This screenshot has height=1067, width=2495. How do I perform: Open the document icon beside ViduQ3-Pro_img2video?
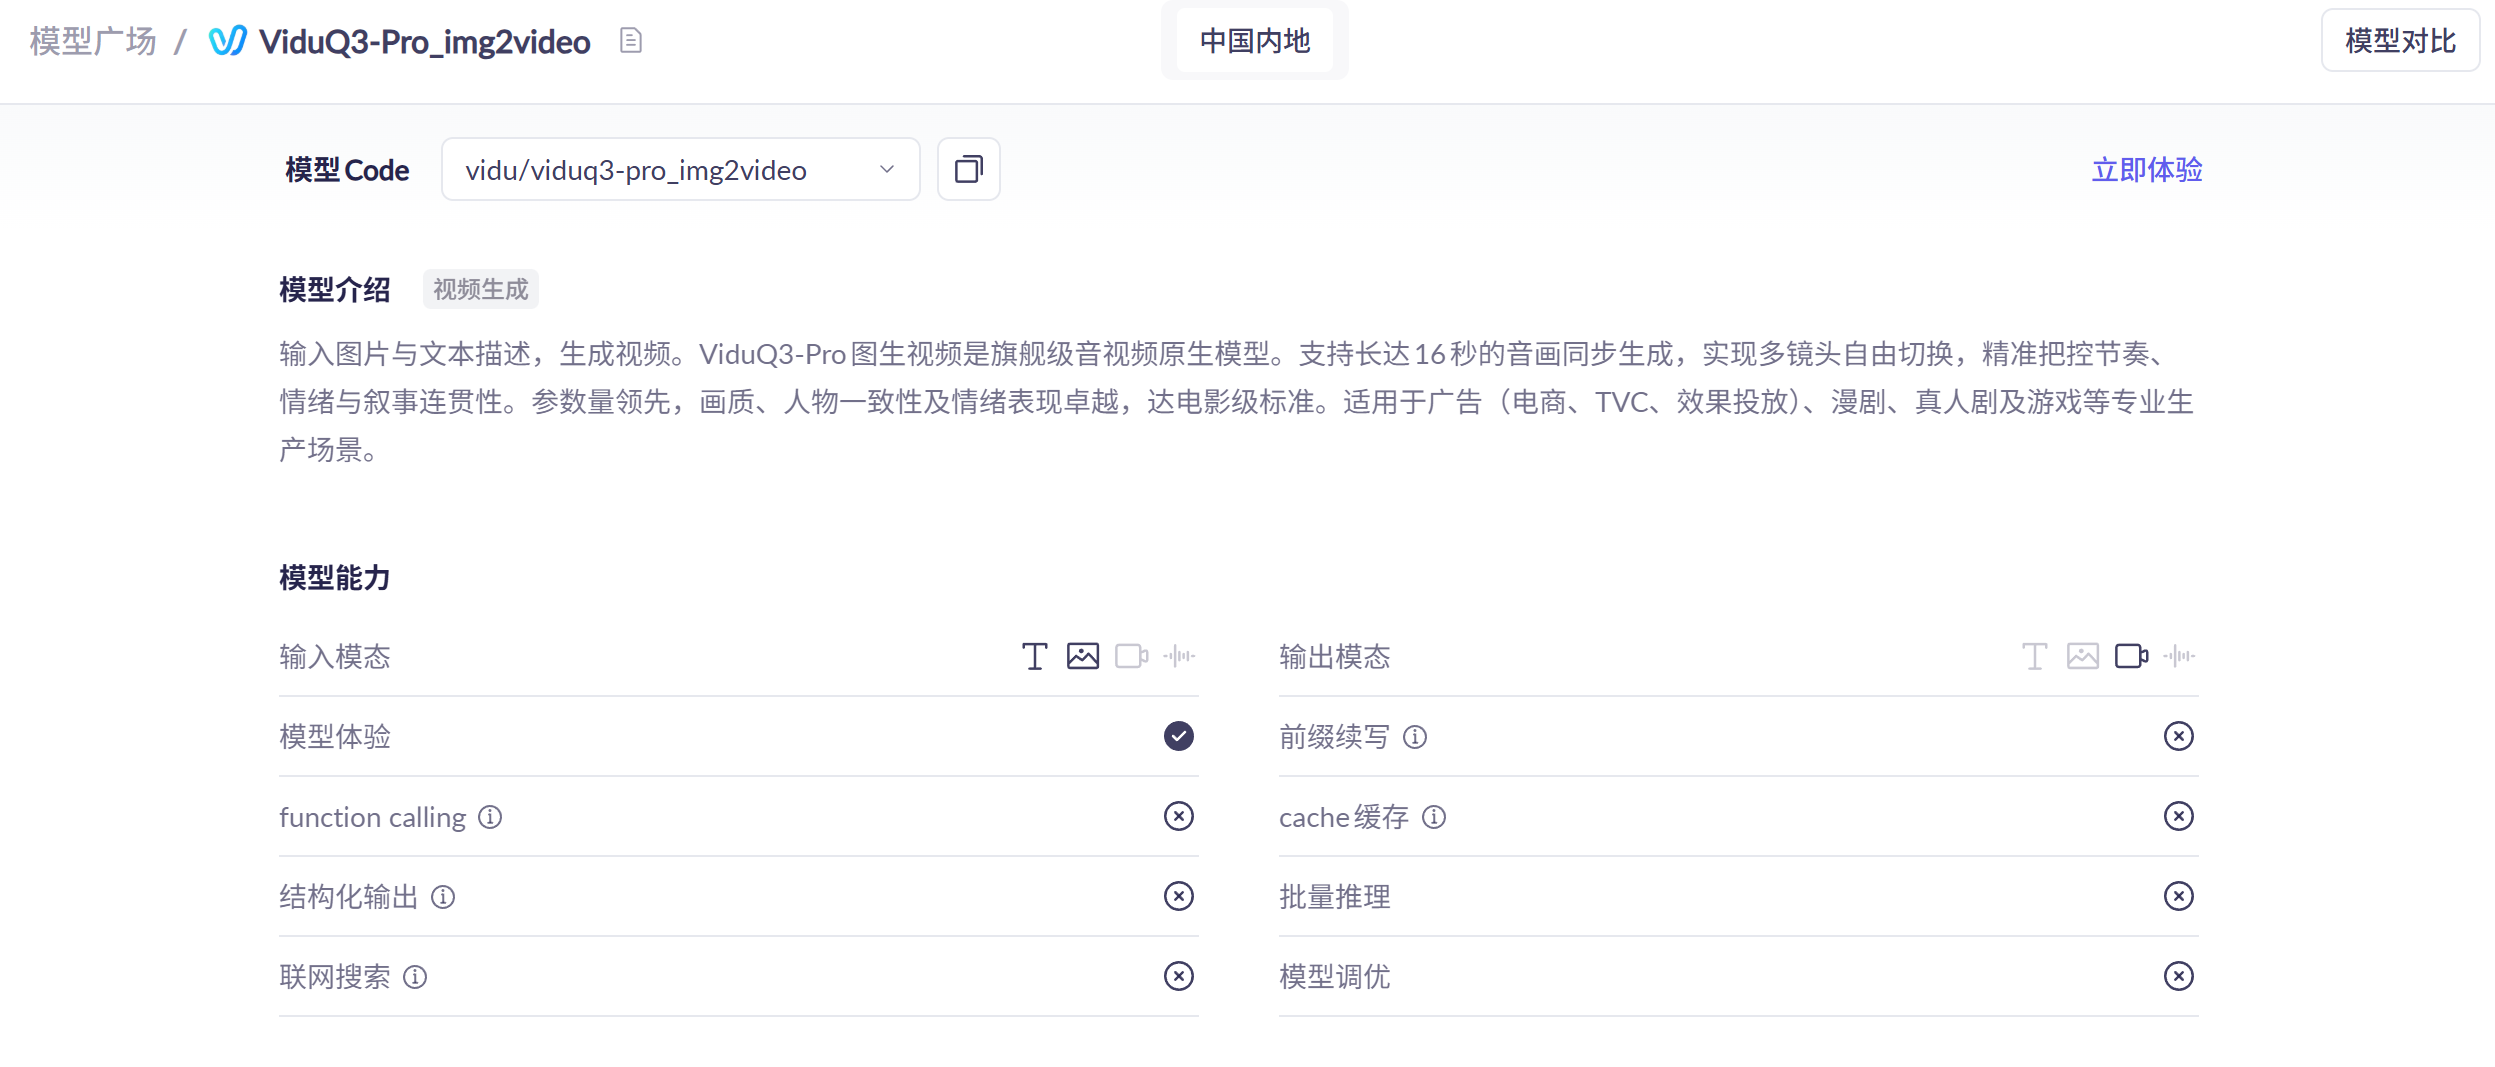629,41
